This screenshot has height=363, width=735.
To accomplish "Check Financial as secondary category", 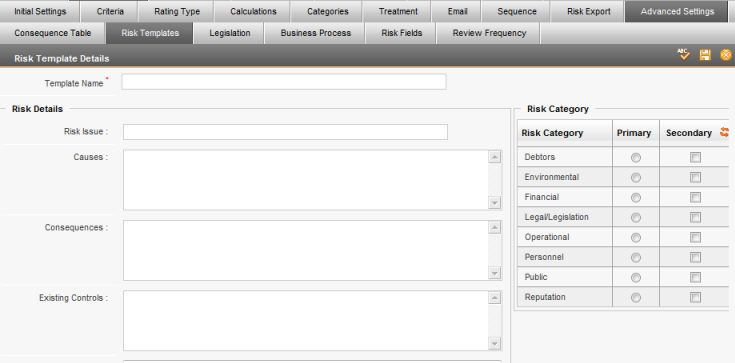I will pyautogui.click(x=695, y=197).
